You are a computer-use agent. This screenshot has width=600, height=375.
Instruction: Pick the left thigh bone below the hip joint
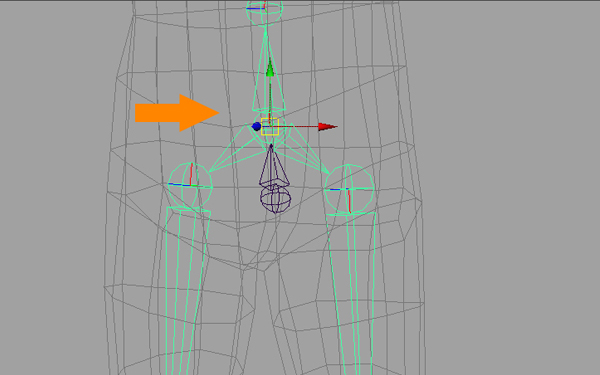[188, 291]
